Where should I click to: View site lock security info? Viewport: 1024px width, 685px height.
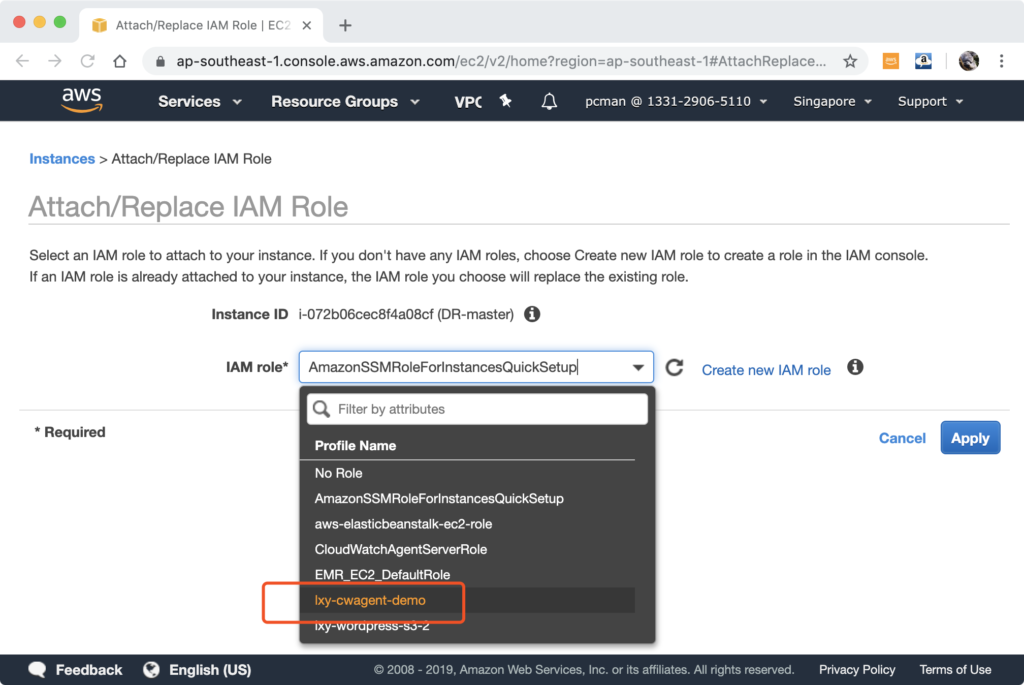point(160,61)
